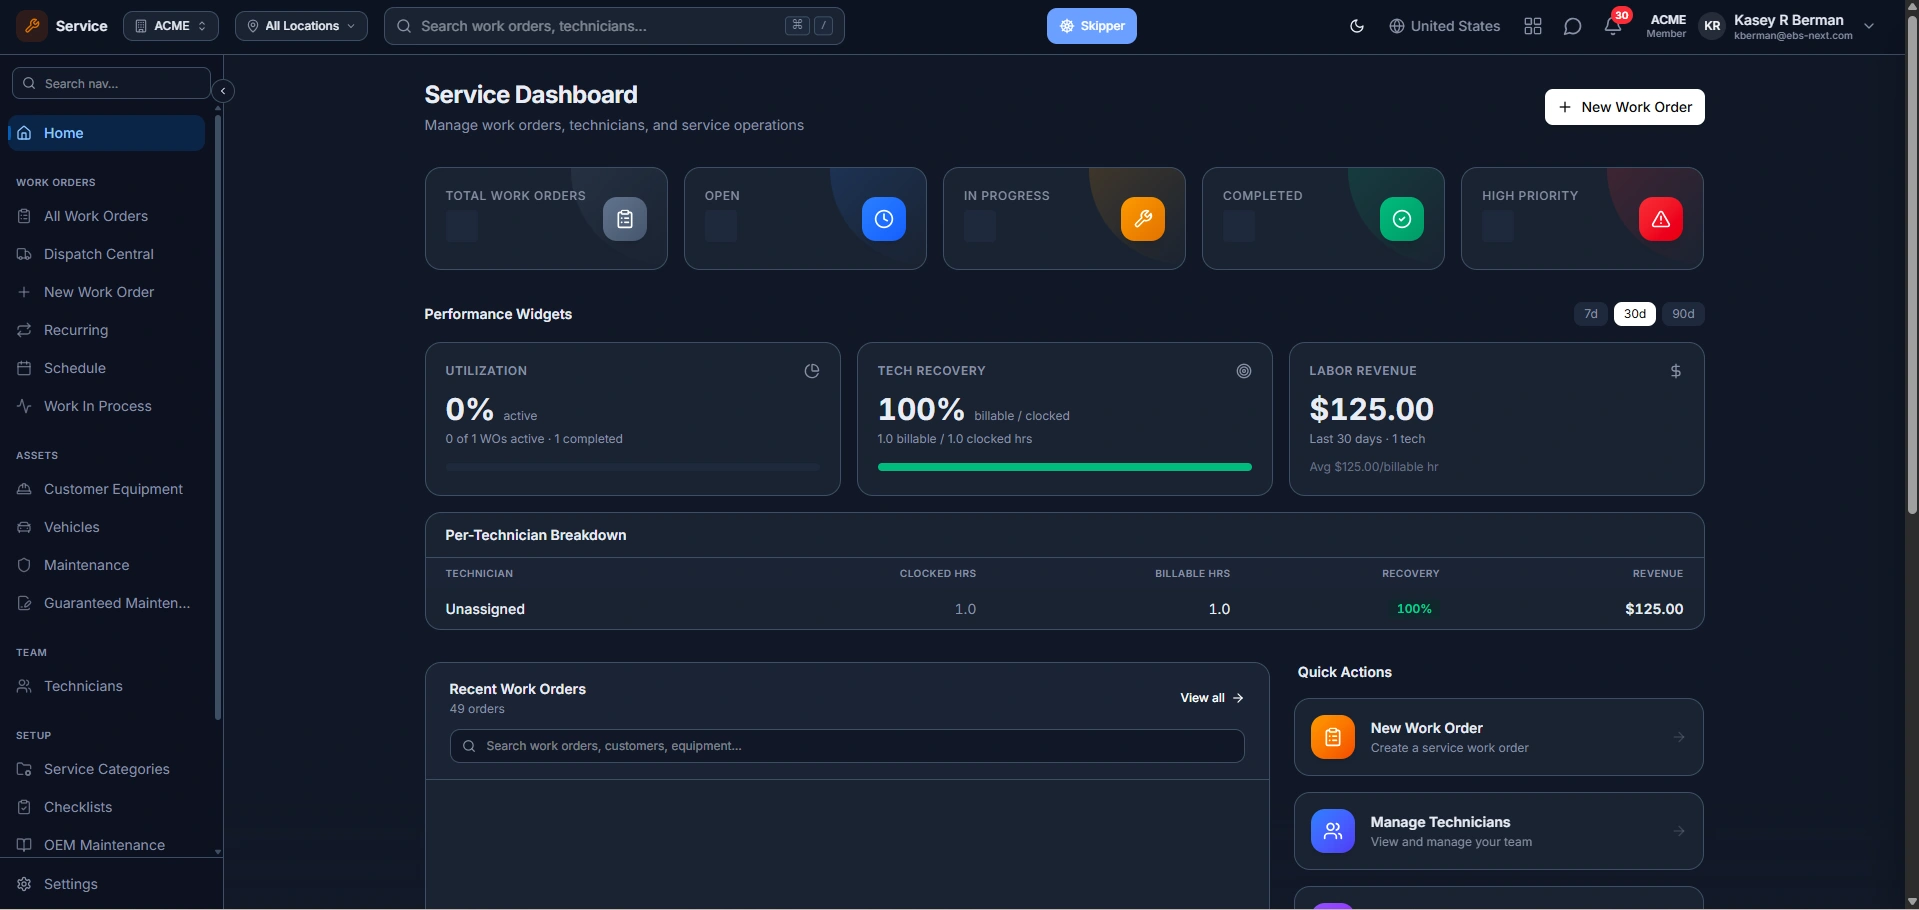Screen dimensions: 1919x910
Task: Open Vehicles in sidebar
Action: tap(106, 527)
